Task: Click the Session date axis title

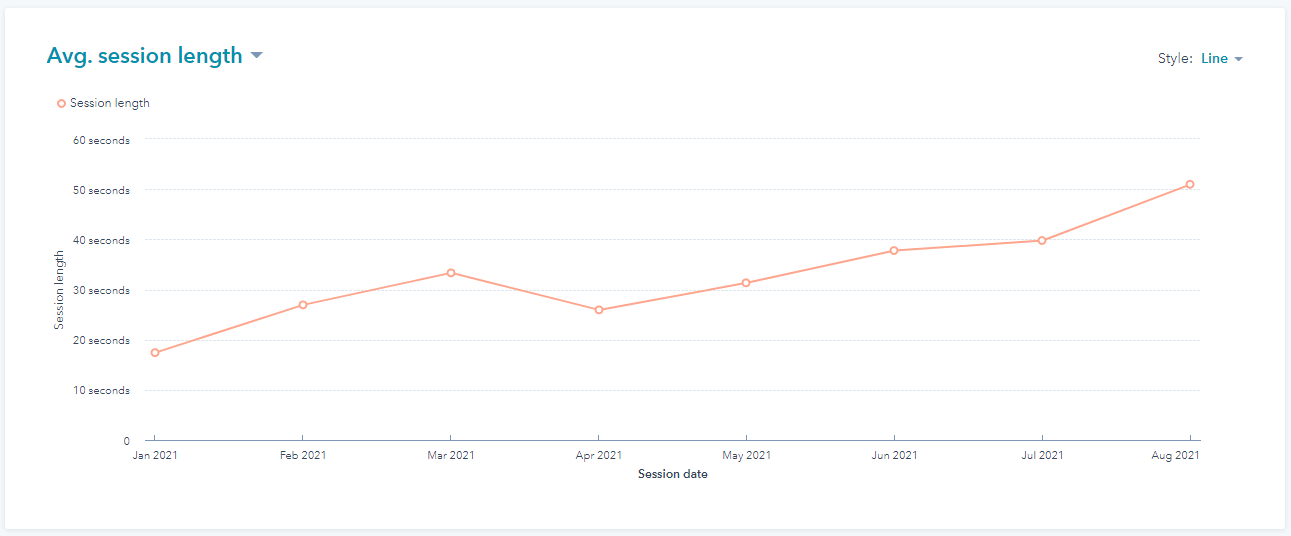Action: tap(672, 474)
